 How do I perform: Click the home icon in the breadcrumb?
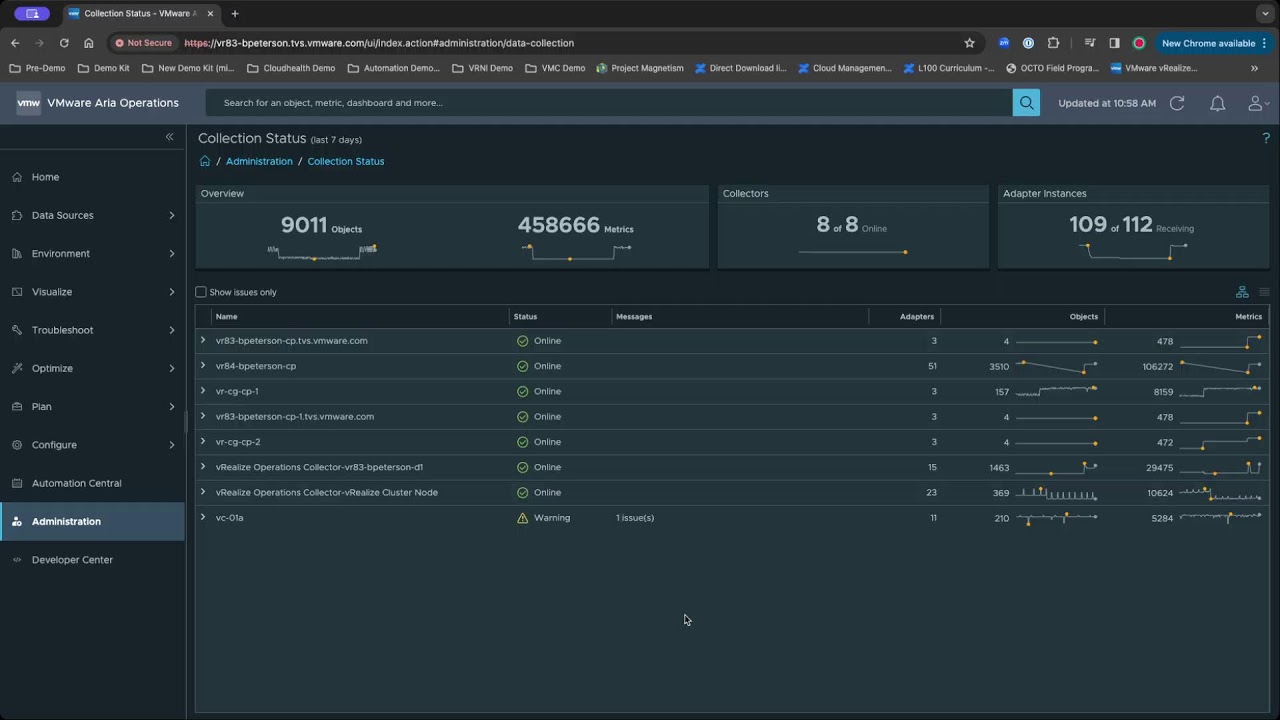coord(205,161)
